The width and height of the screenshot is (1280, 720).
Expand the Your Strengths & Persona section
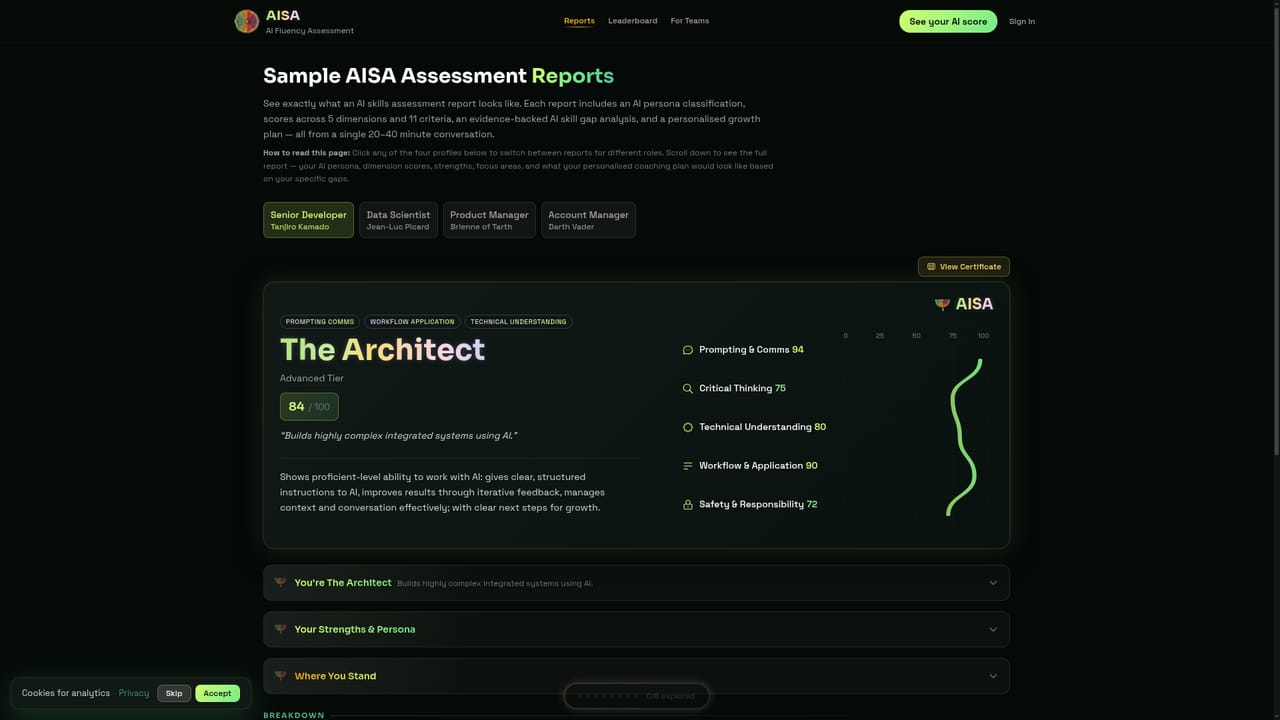(636, 630)
